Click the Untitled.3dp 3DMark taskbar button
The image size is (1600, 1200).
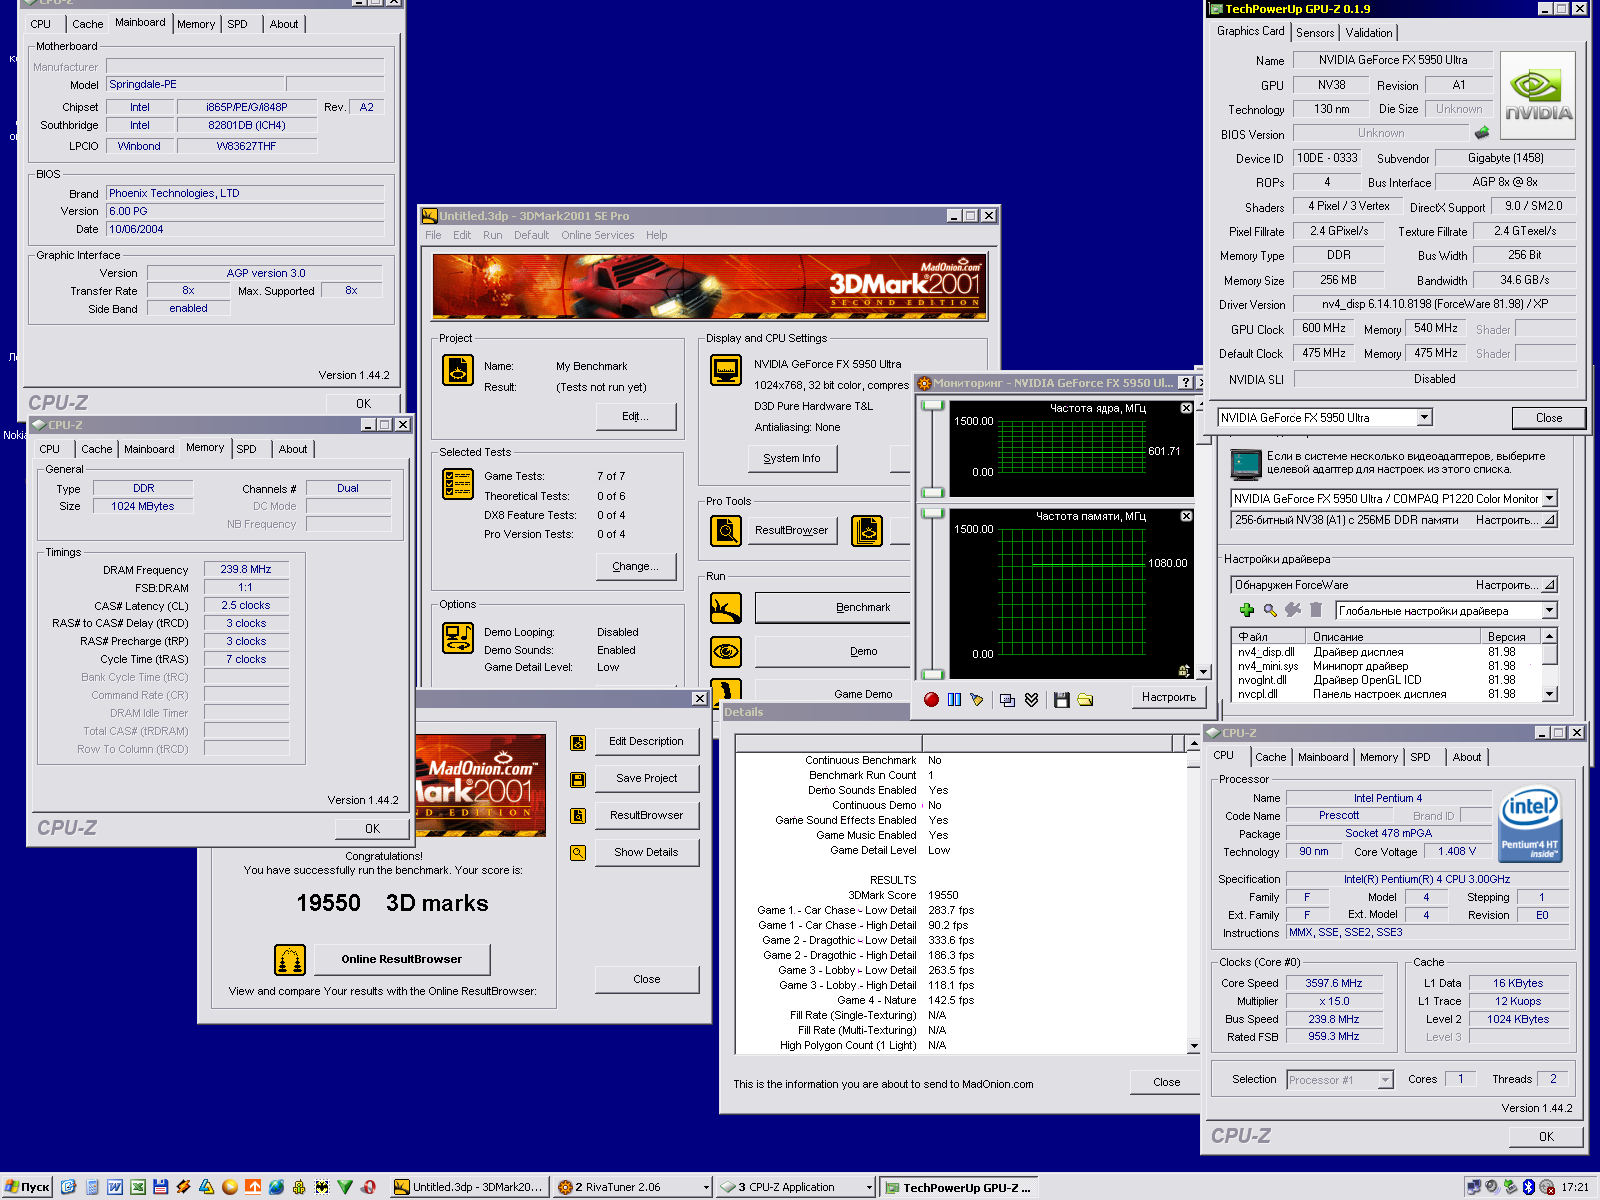point(468,1187)
